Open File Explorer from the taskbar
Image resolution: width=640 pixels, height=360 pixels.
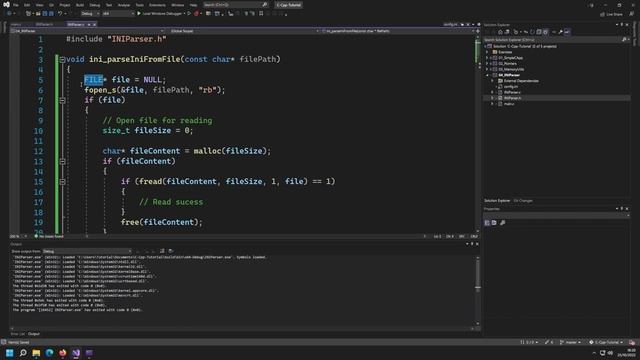tap(36, 353)
